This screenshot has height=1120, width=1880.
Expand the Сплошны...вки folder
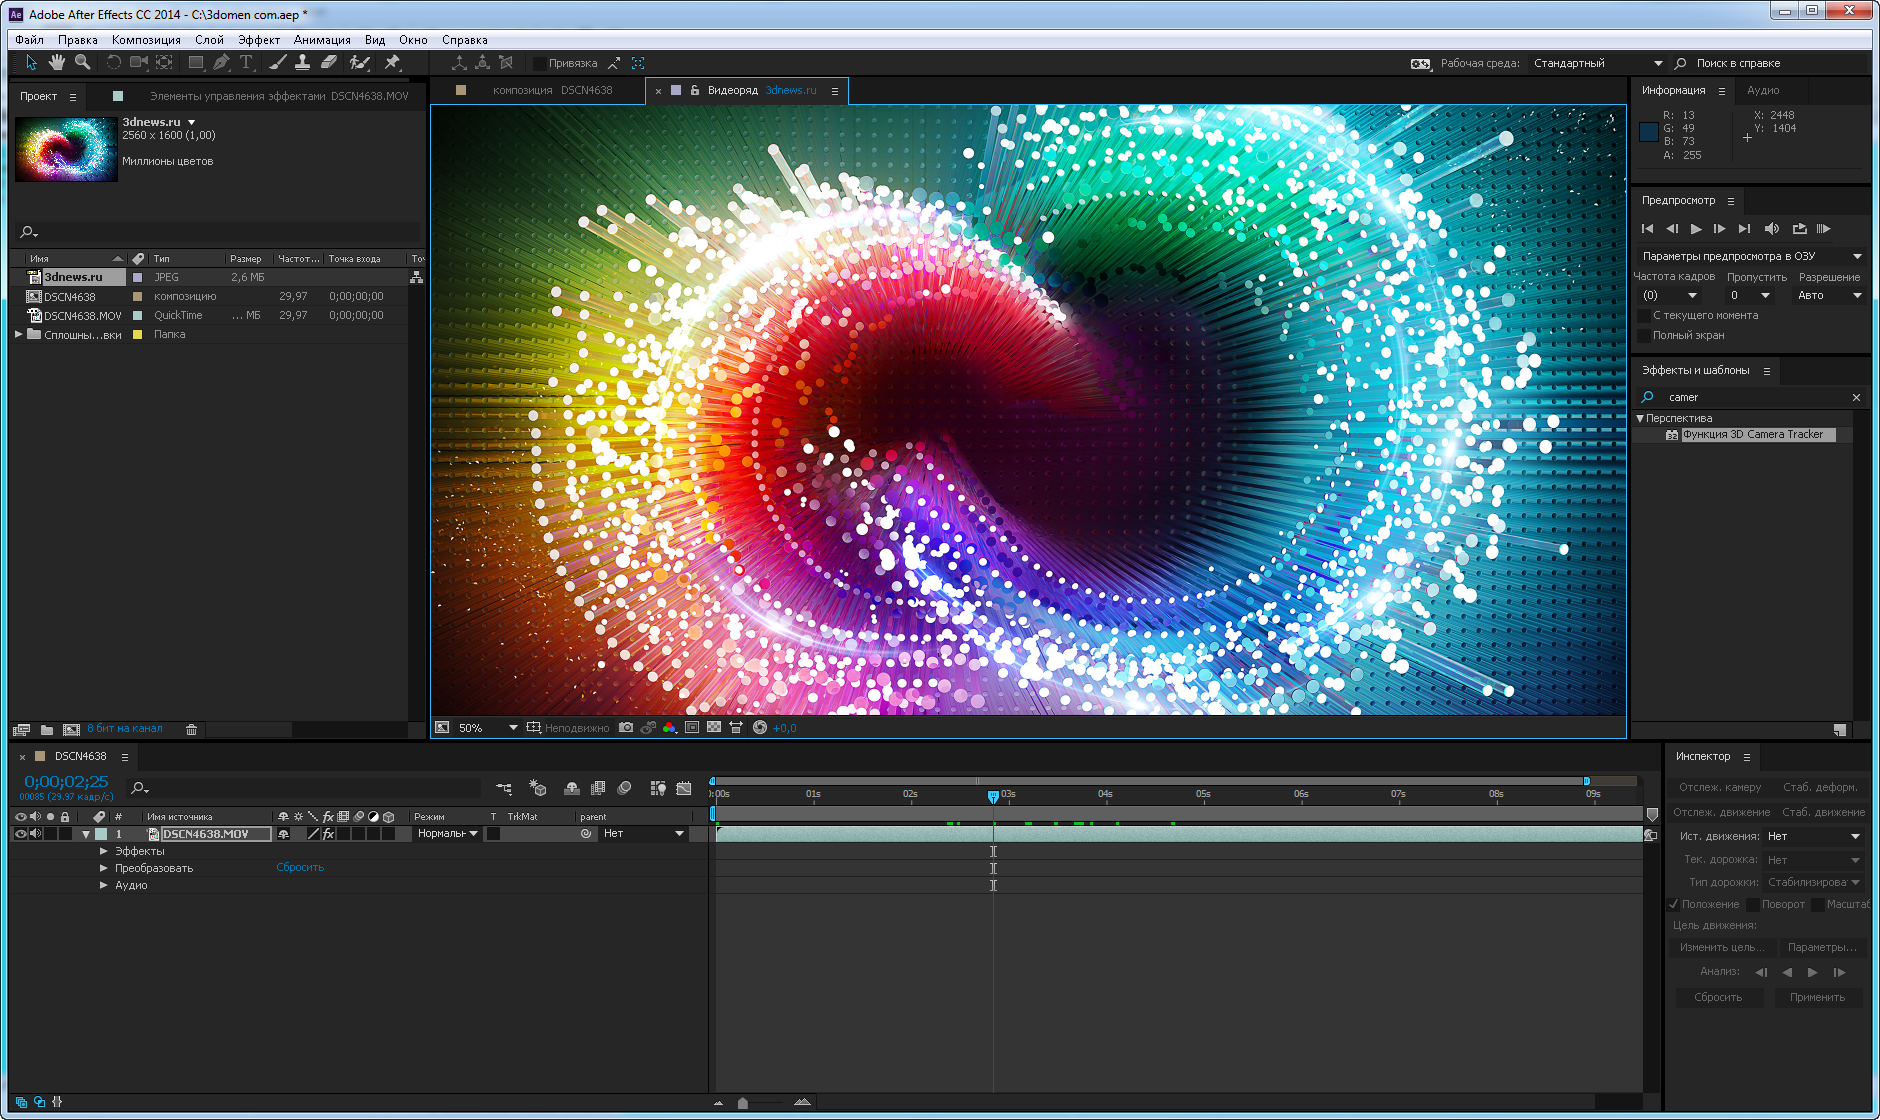[x=19, y=334]
